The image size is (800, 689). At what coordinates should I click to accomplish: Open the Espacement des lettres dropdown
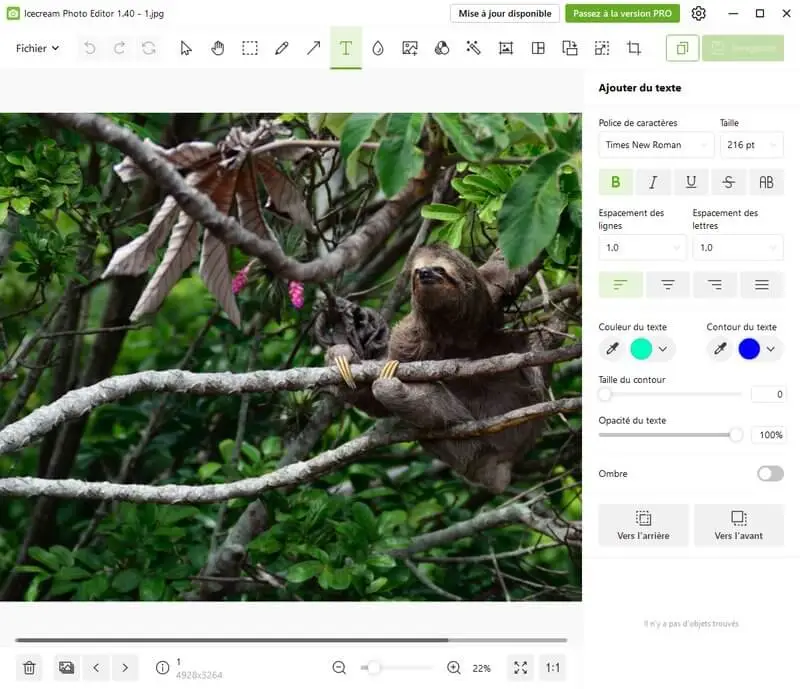point(738,248)
